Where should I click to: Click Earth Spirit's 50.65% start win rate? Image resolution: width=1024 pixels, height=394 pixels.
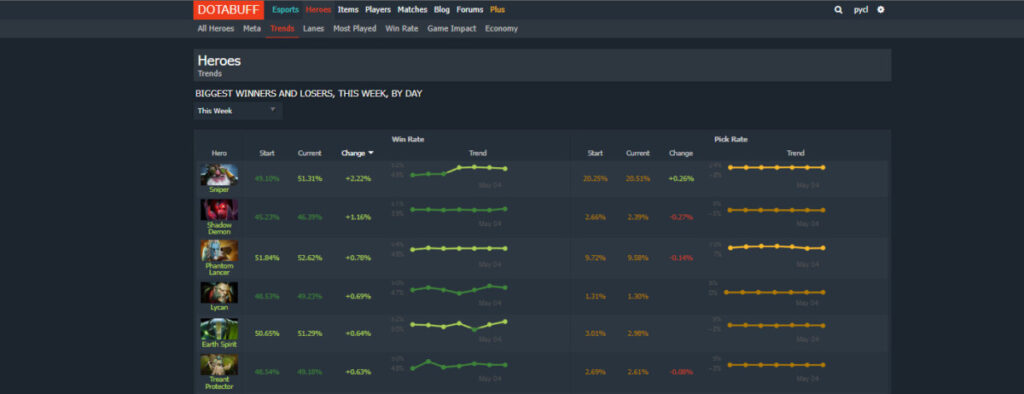tap(267, 334)
